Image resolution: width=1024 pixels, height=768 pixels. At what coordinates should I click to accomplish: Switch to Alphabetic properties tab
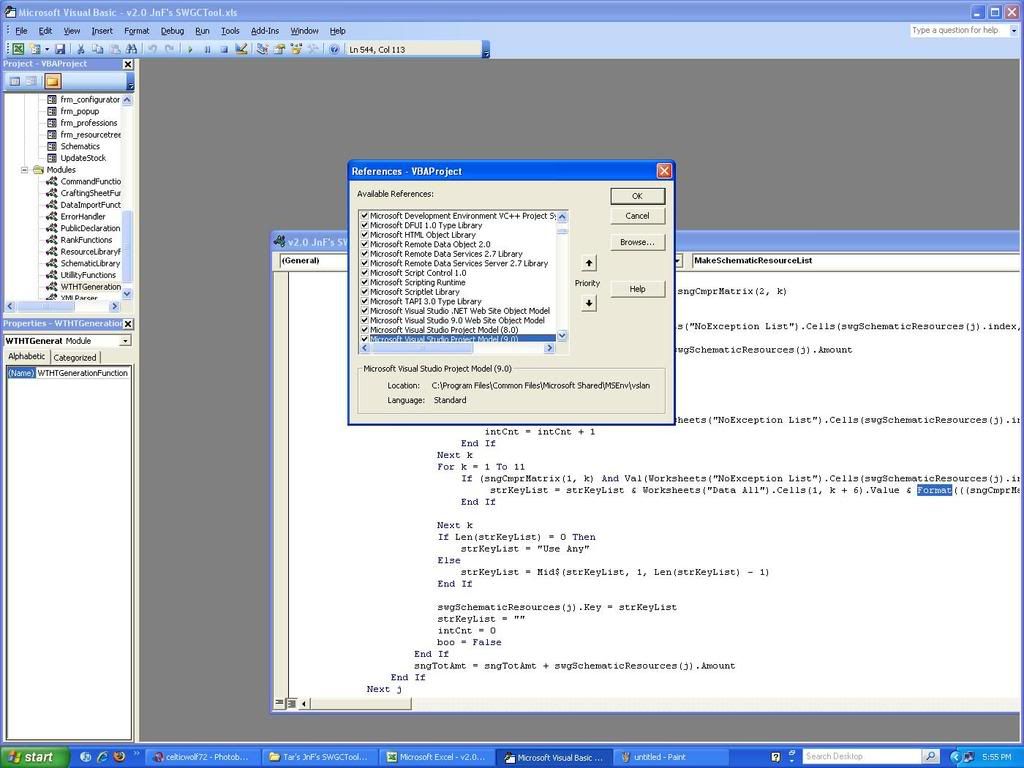pos(27,357)
